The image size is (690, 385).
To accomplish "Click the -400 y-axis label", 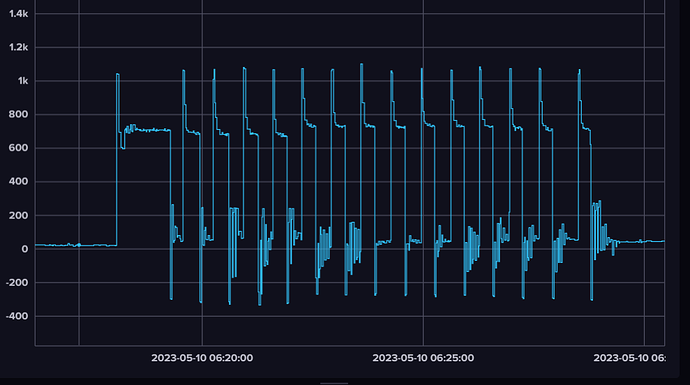I will [x=17, y=316].
